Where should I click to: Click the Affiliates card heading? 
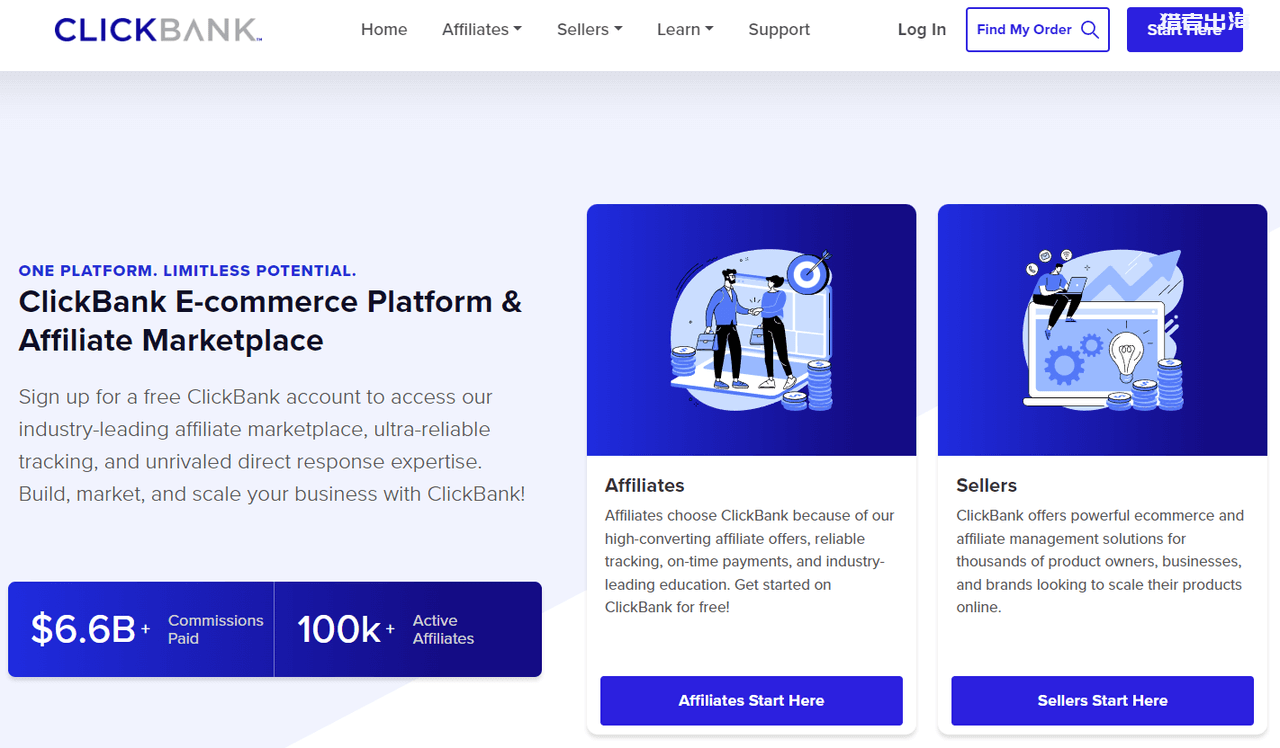(x=645, y=485)
